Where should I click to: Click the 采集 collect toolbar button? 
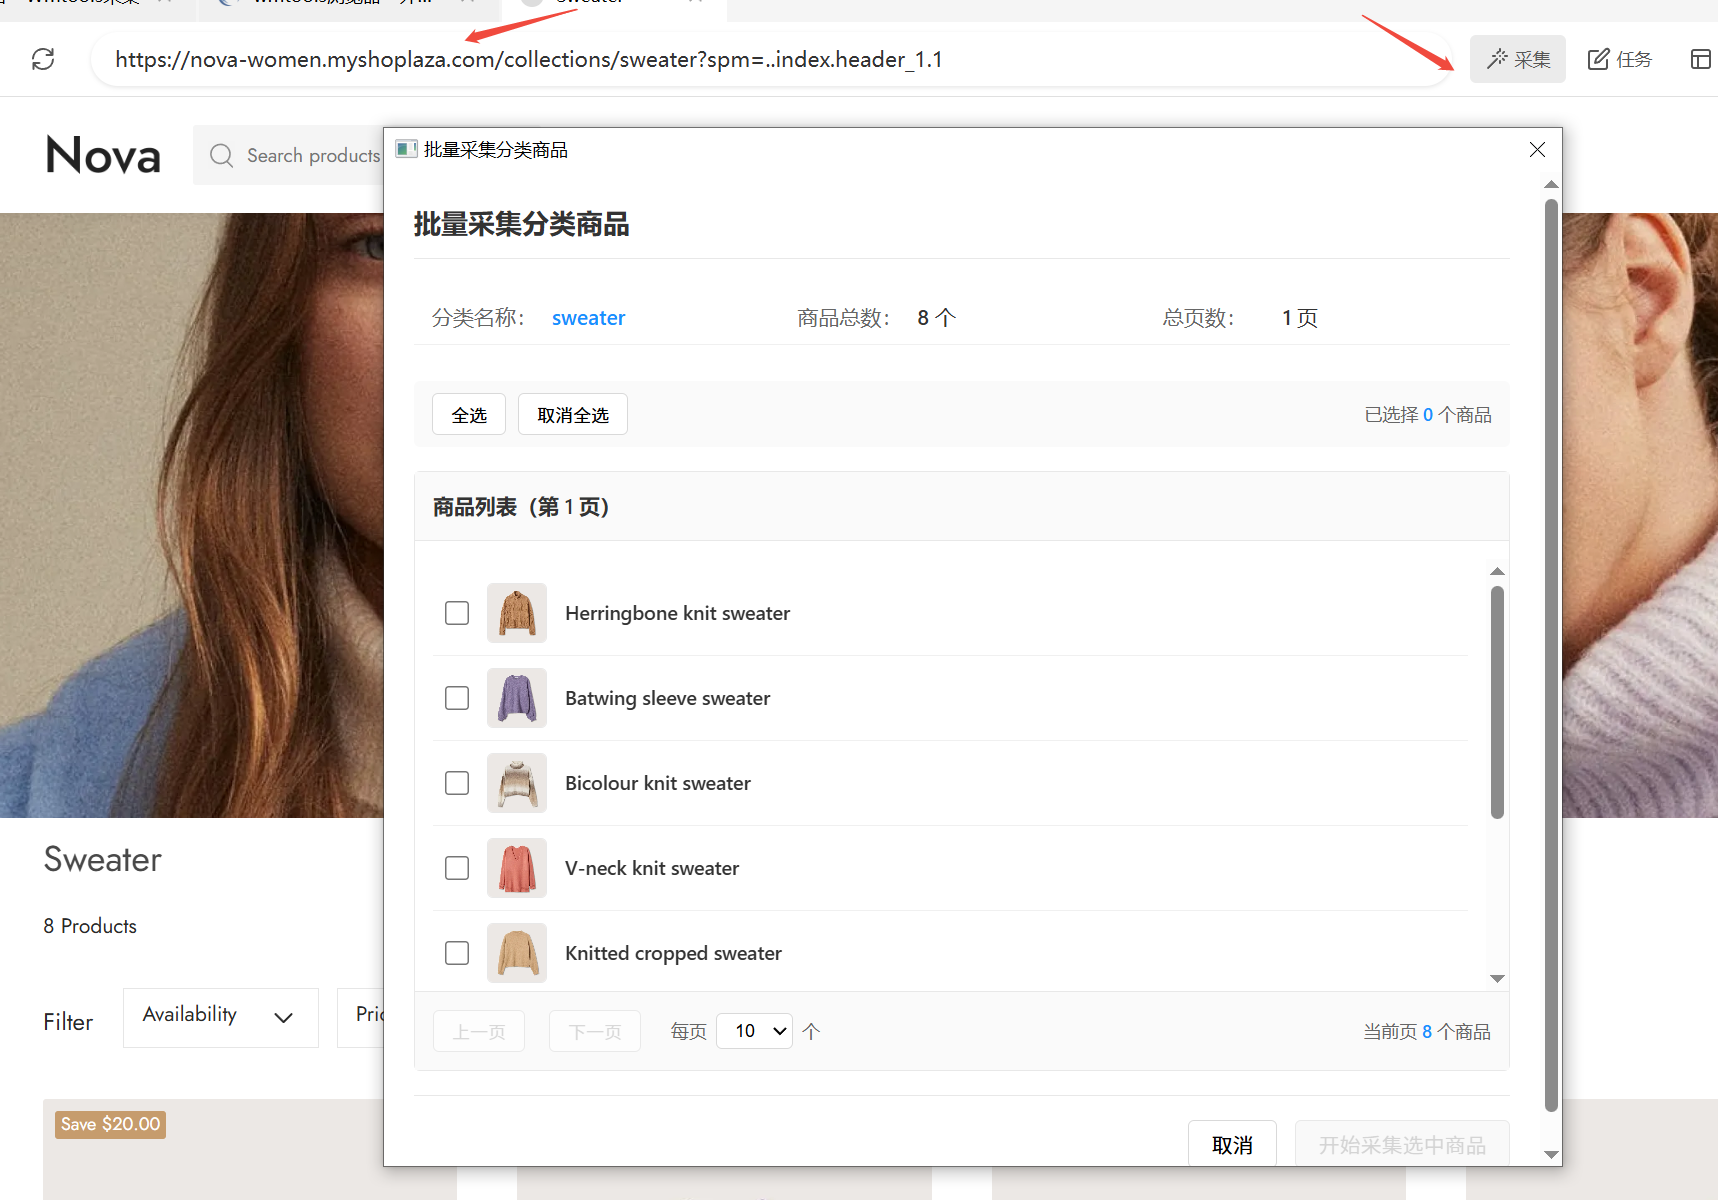[1517, 59]
